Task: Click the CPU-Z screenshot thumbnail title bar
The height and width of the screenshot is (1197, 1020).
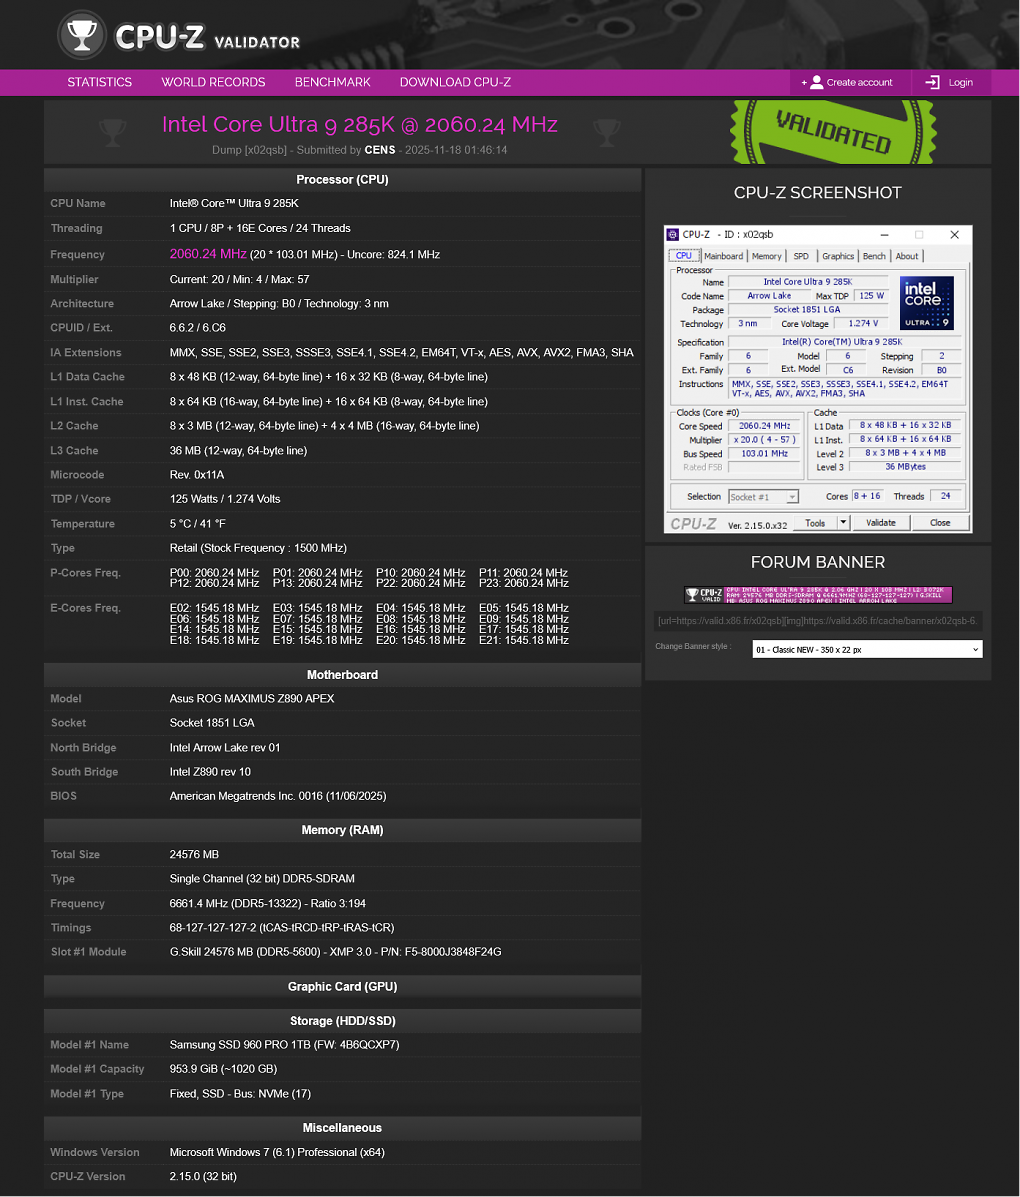Action: 818,234
